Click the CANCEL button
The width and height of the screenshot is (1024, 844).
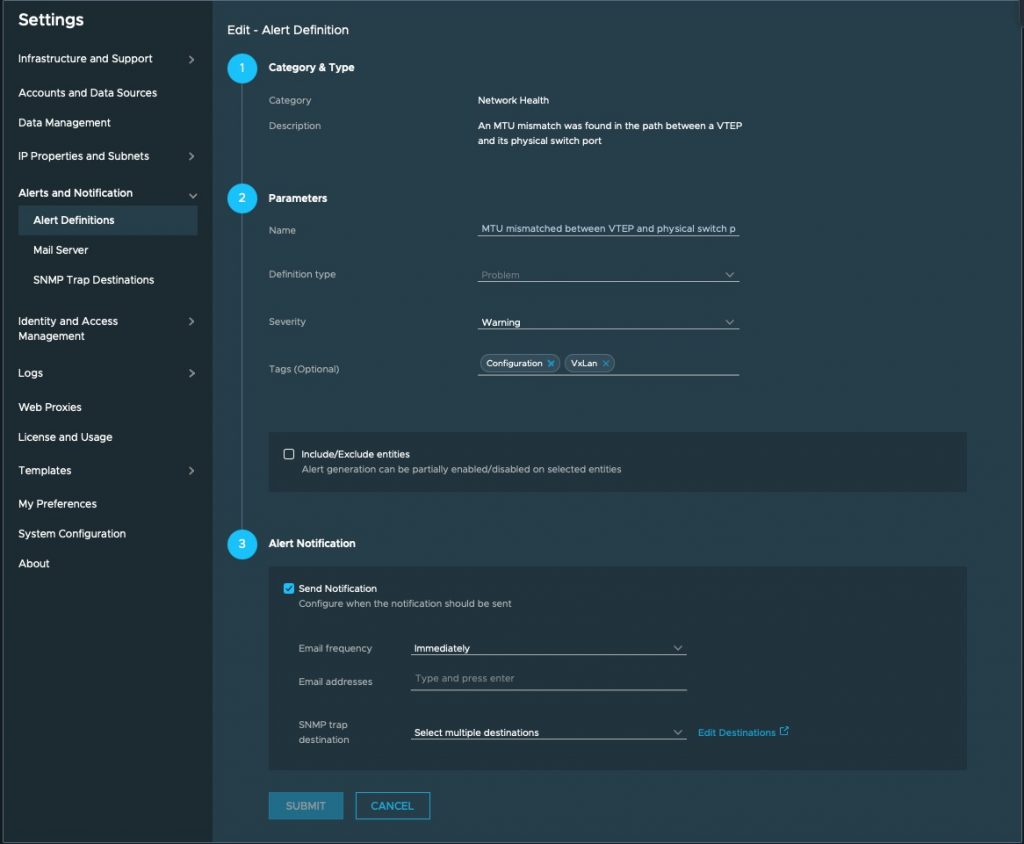(392, 805)
